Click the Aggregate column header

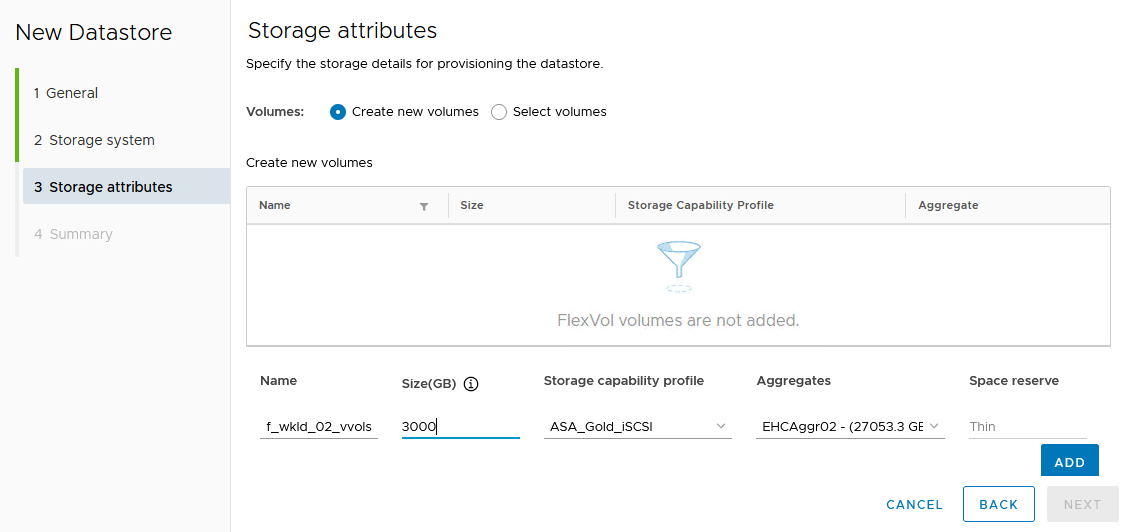click(948, 205)
